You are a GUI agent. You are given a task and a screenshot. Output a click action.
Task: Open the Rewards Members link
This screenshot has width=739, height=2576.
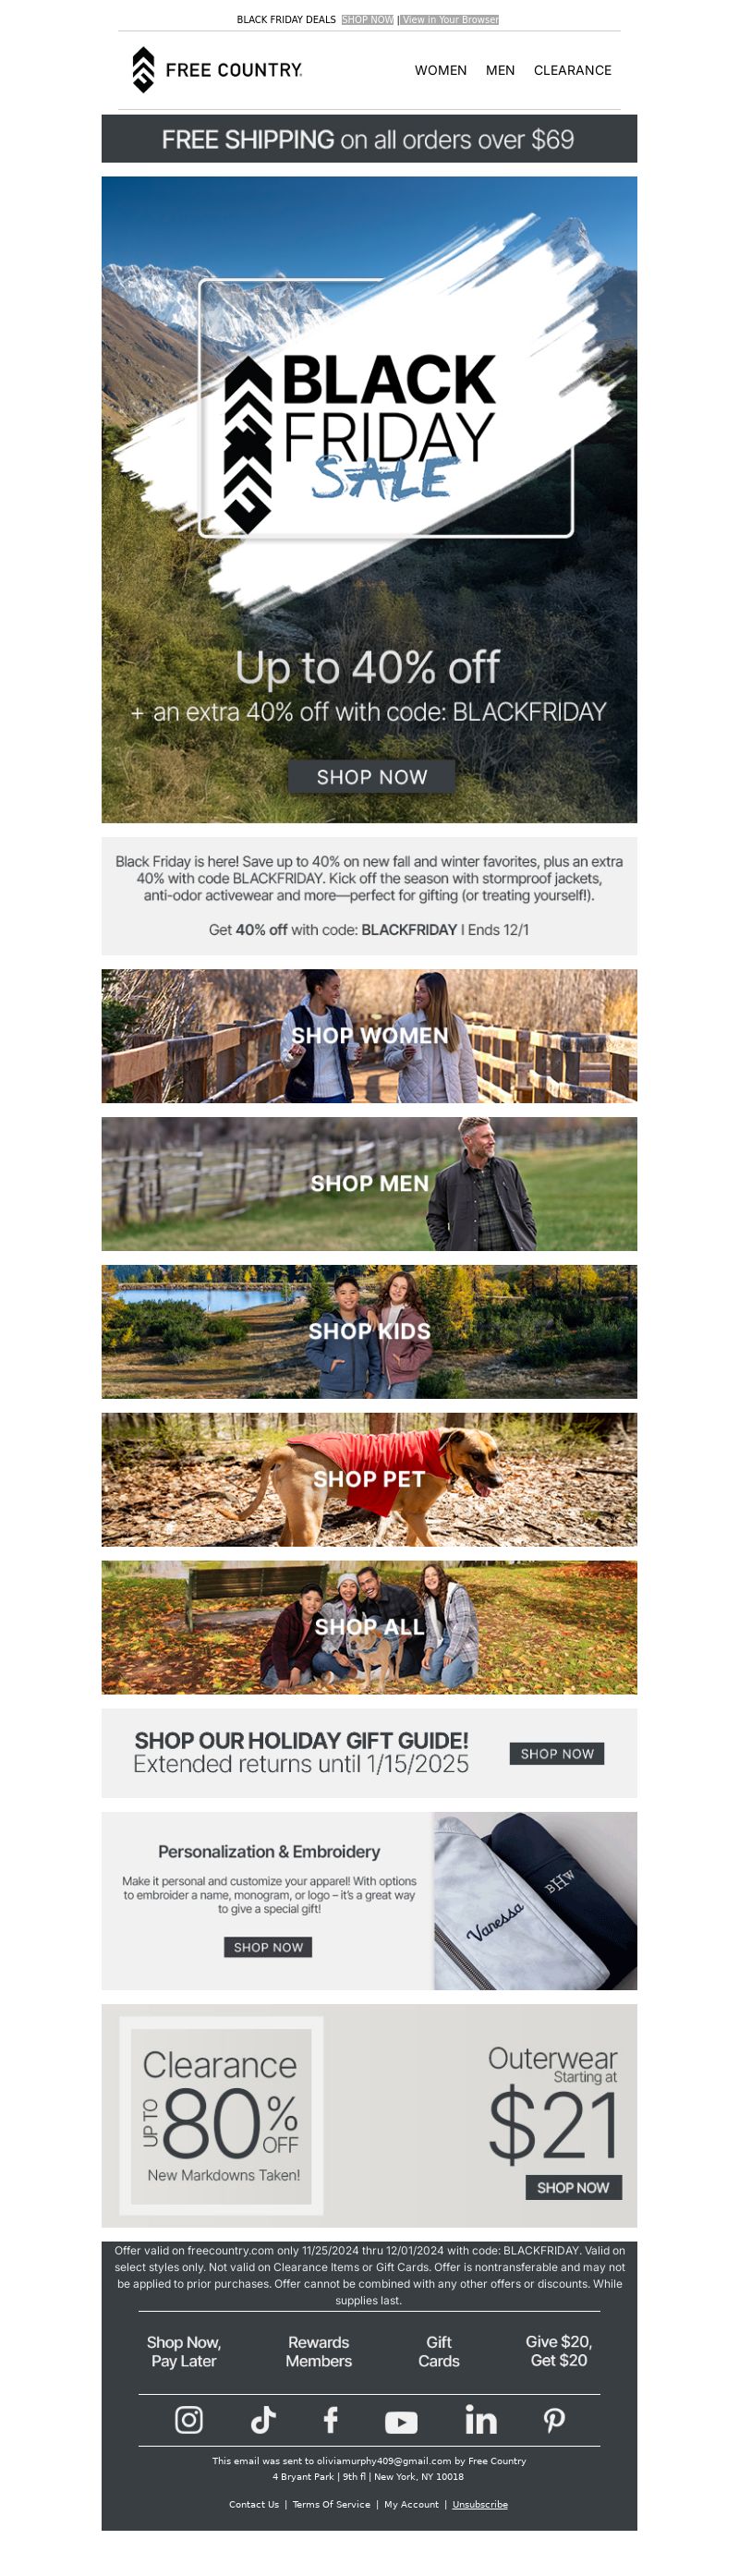pos(319,2351)
